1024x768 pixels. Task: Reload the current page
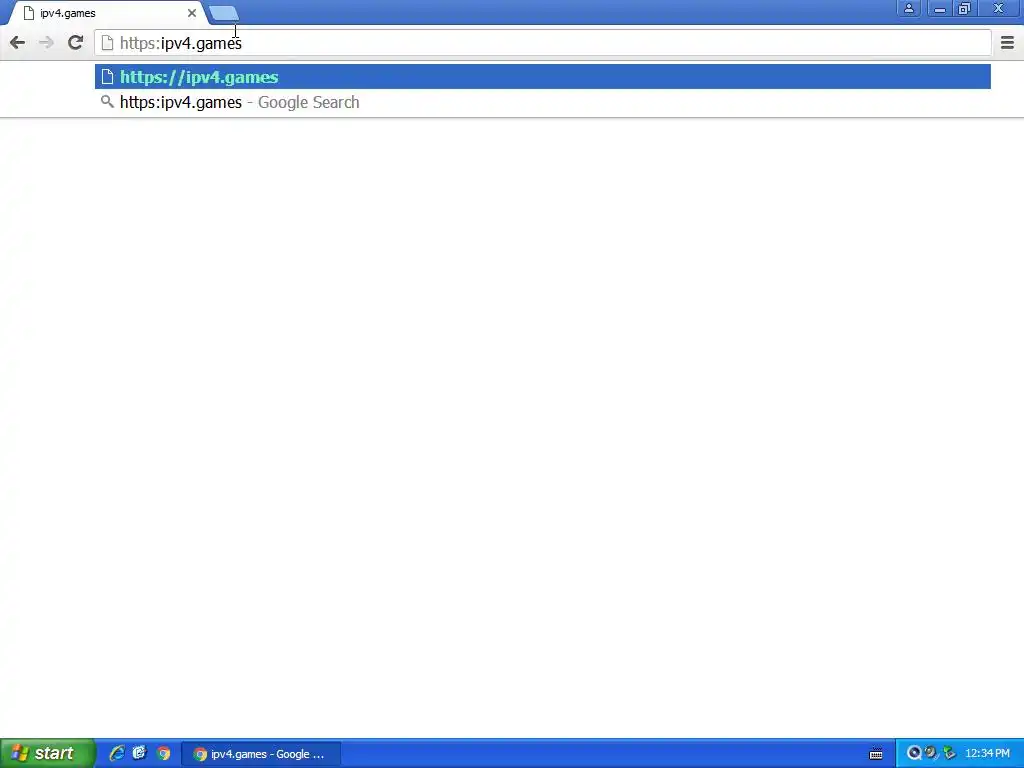pyautogui.click(x=75, y=43)
